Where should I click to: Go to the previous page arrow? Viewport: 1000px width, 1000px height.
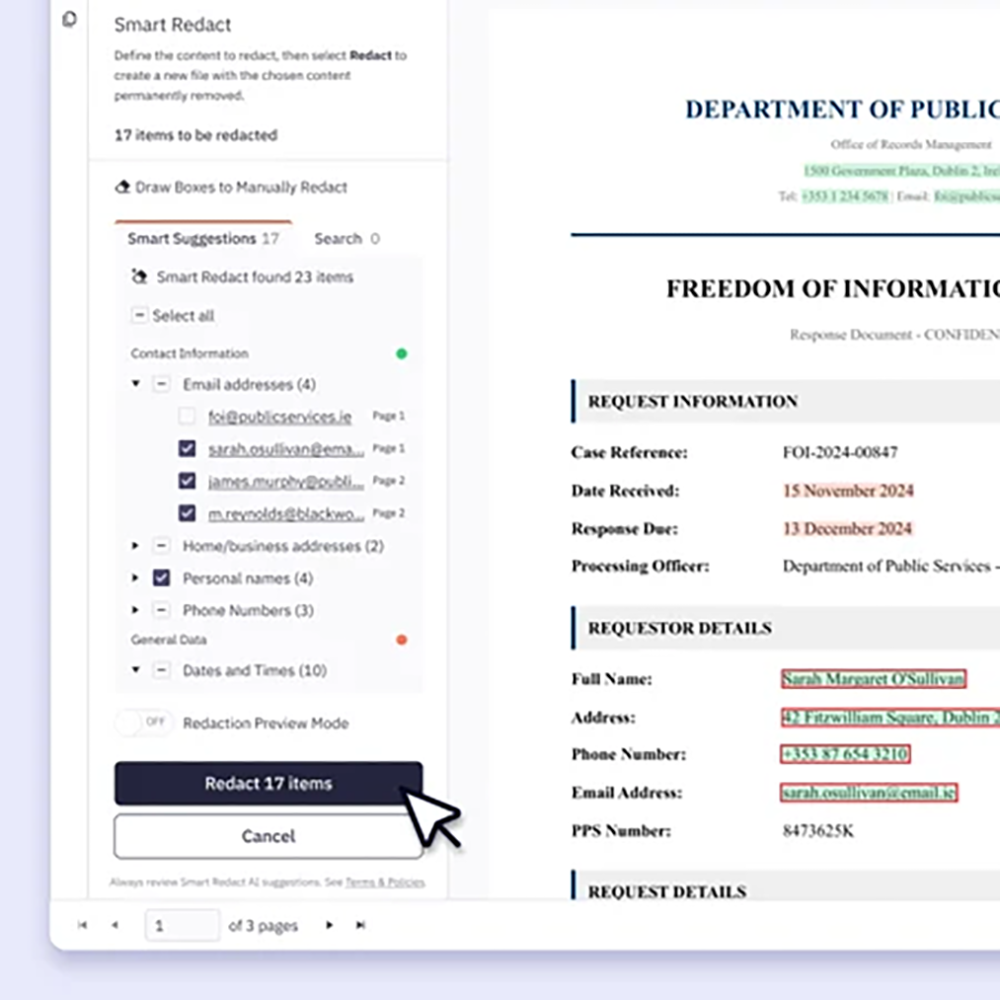pyautogui.click(x=115, y=925)
